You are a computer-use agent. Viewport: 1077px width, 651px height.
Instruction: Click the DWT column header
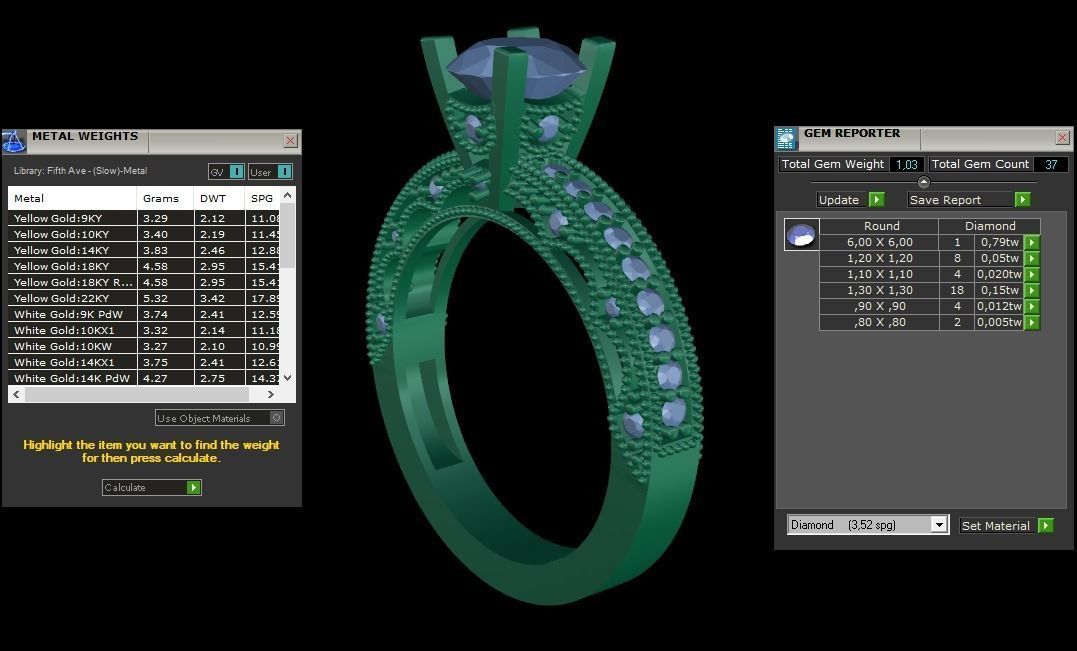click(219, 198)
